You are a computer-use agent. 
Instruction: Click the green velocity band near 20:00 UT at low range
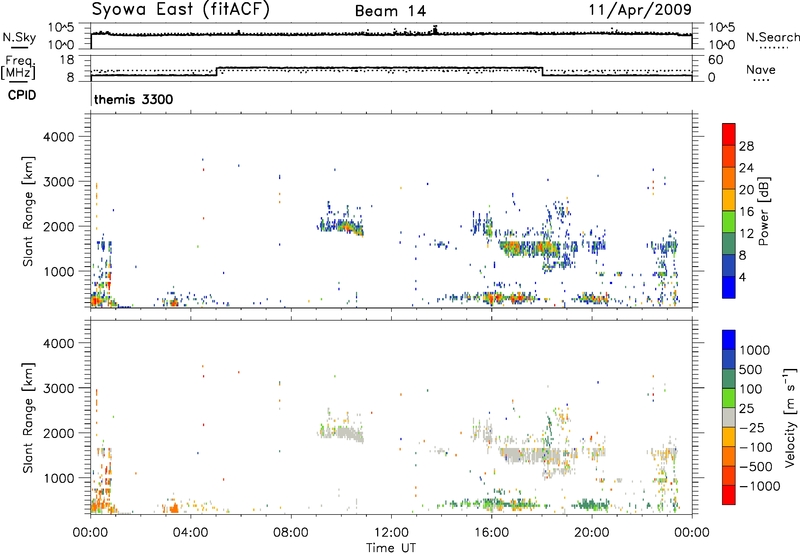click(x=591, y=505)
